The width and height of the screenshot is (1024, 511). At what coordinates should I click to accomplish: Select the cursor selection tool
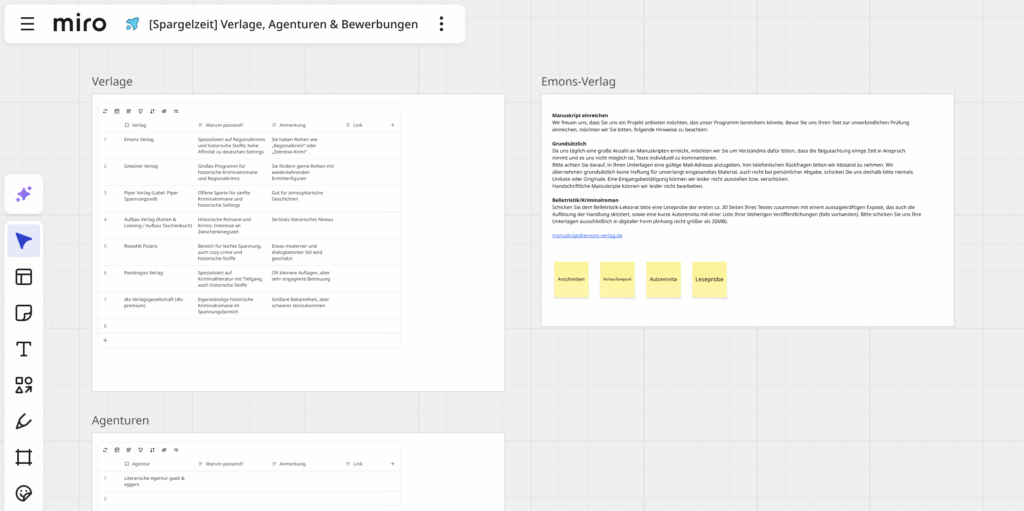tap(24, 240)
